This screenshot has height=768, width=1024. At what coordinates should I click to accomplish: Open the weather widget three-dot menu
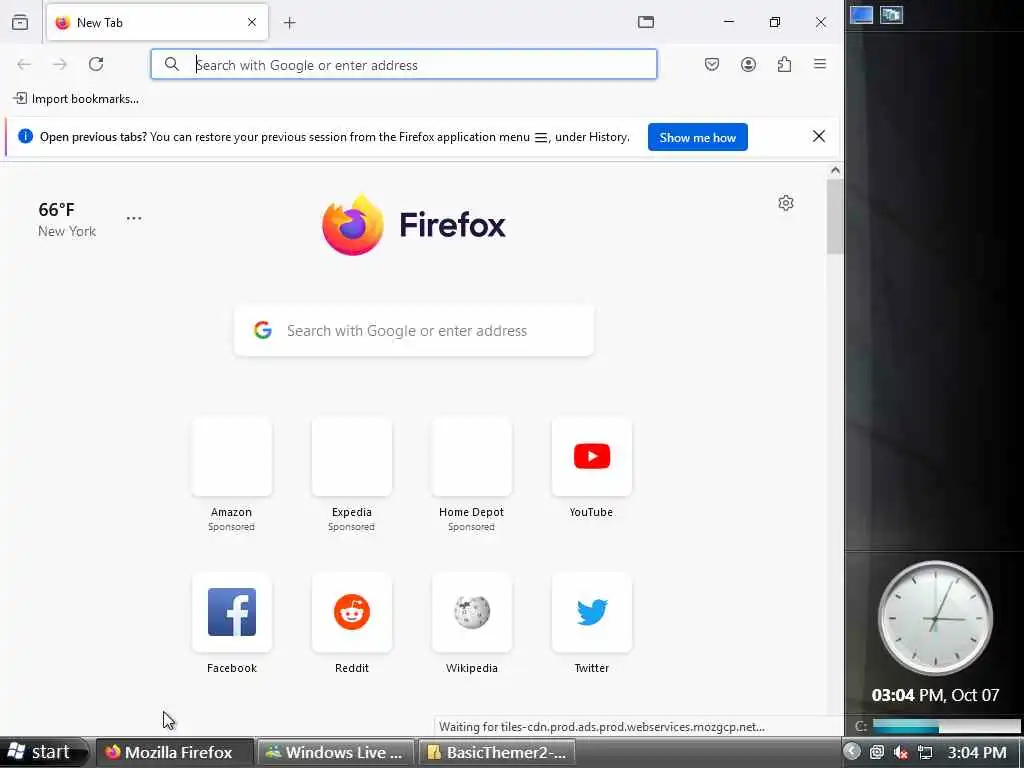(x=134, y=218)
